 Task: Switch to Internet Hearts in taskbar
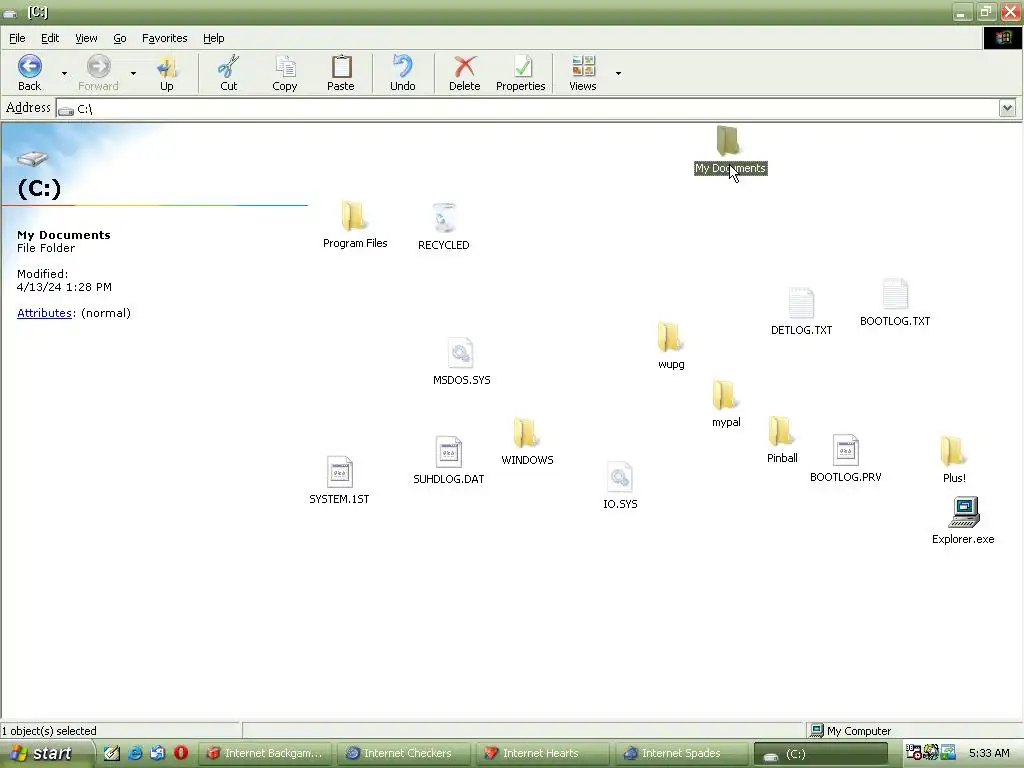click(542, 753)
